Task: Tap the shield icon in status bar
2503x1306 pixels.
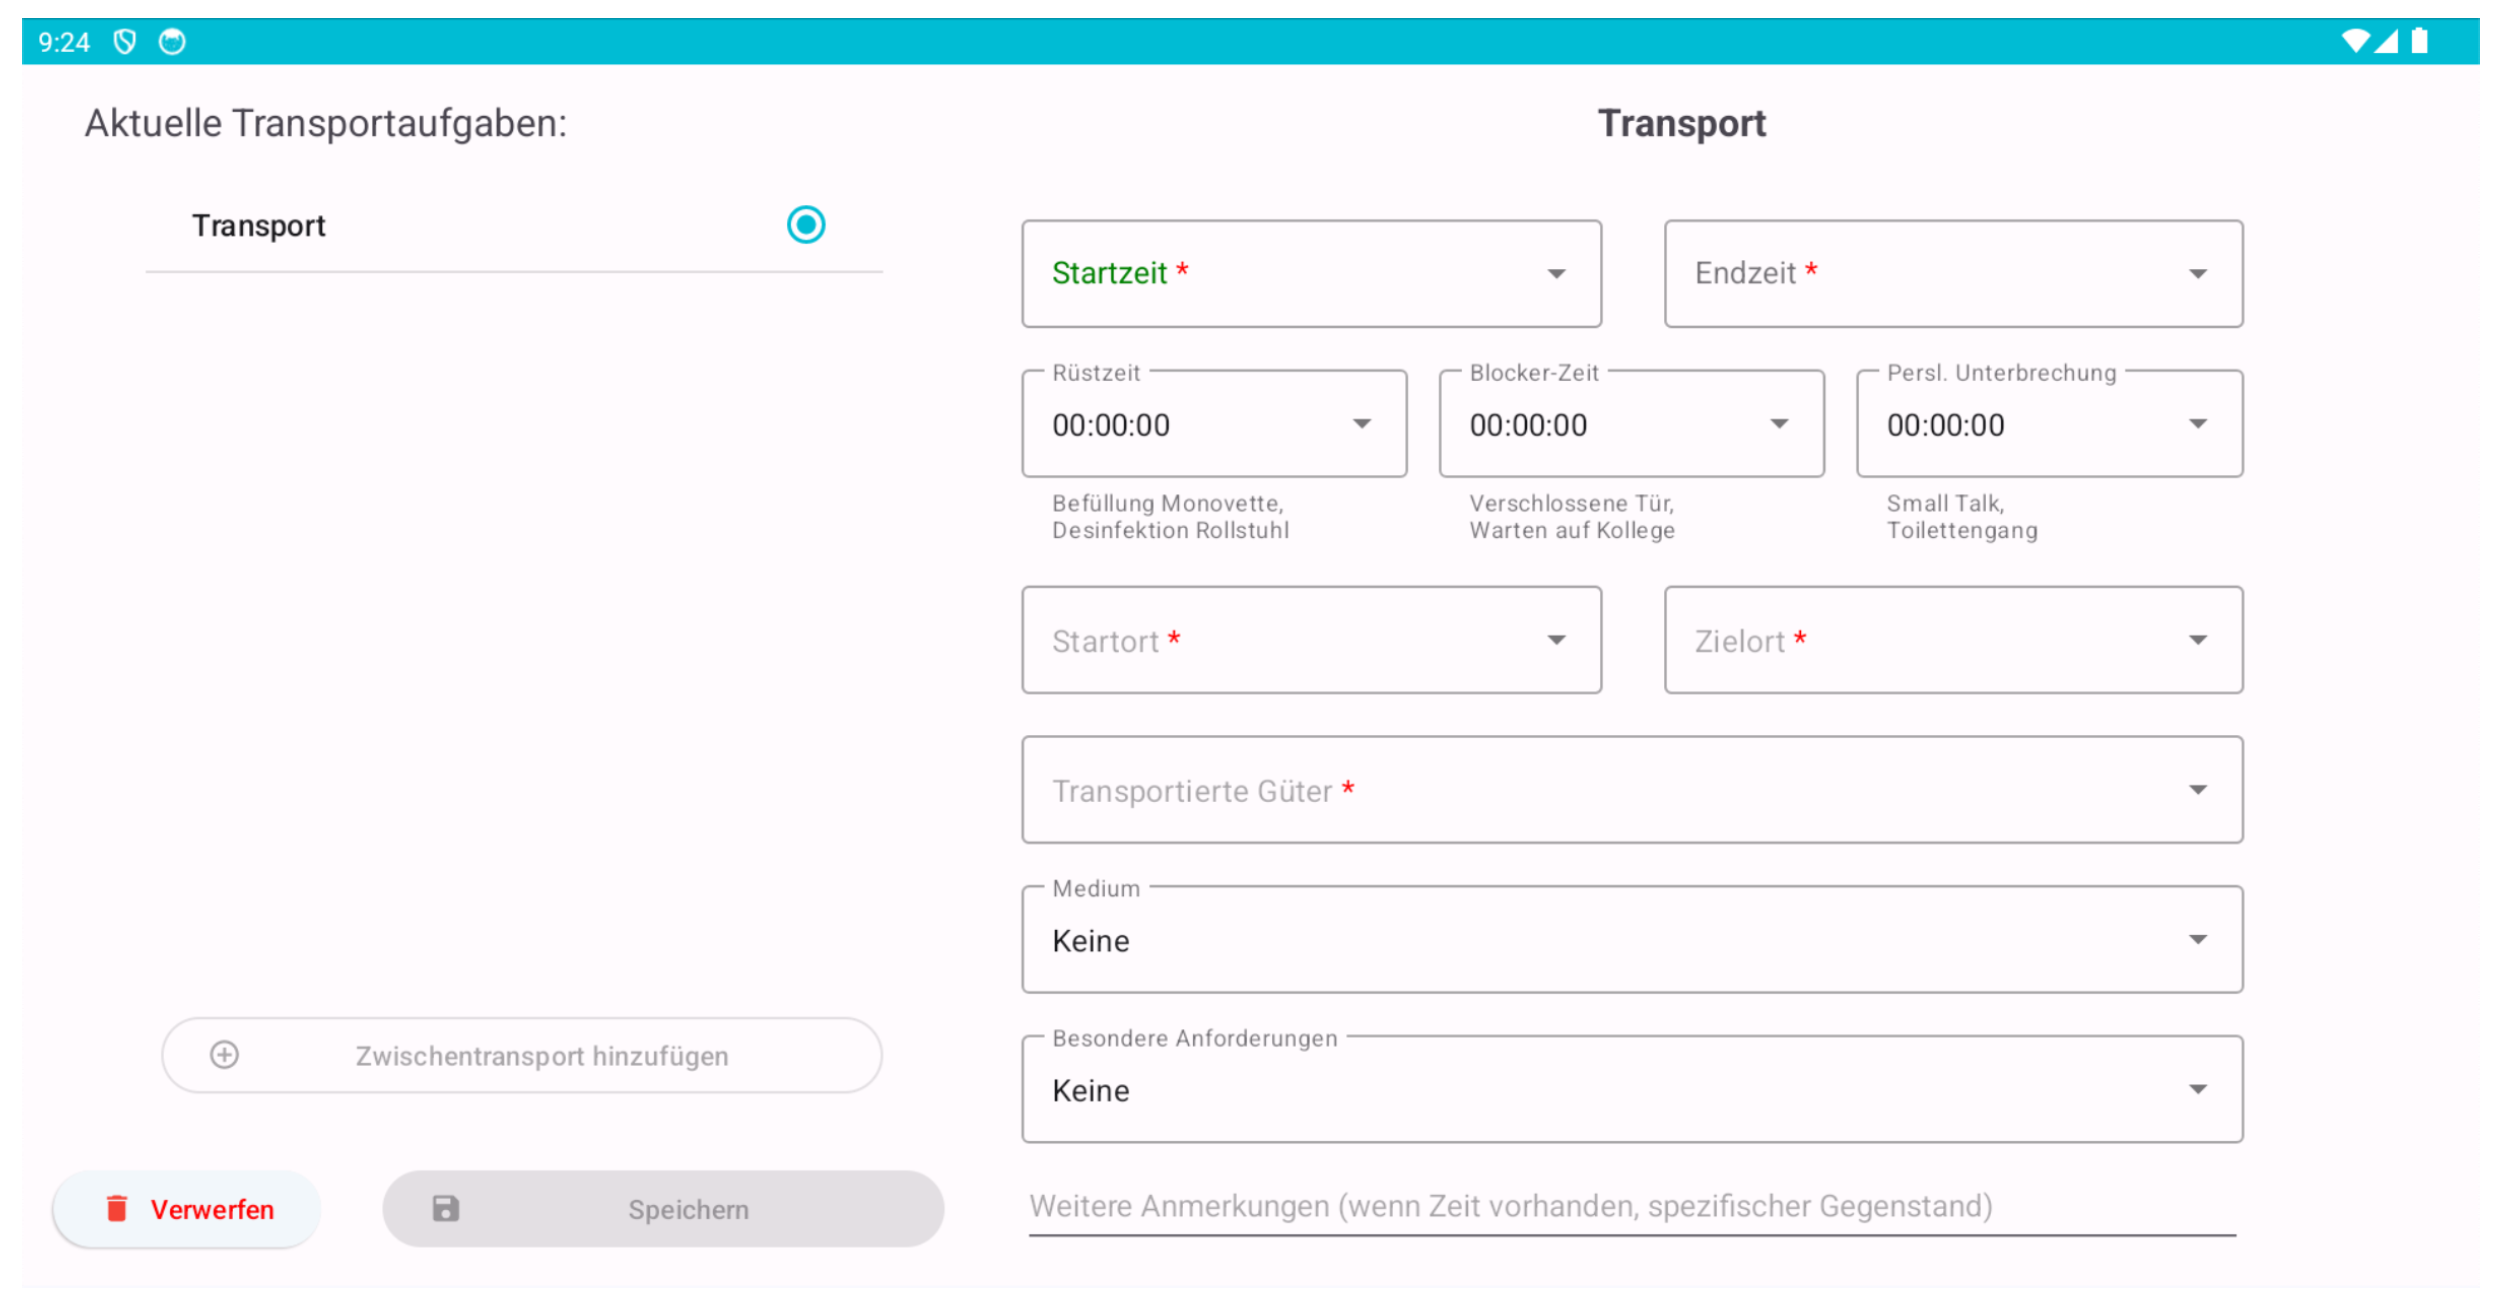Action: pos(125,42)
